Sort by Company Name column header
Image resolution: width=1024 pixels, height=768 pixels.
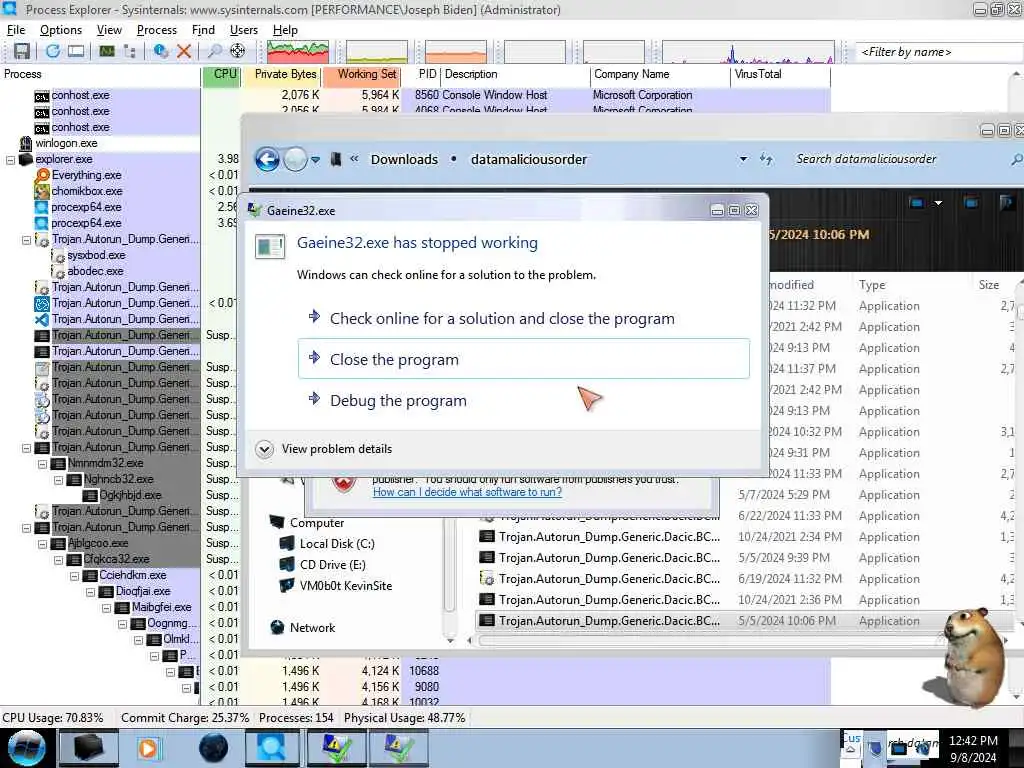[660, 74]
